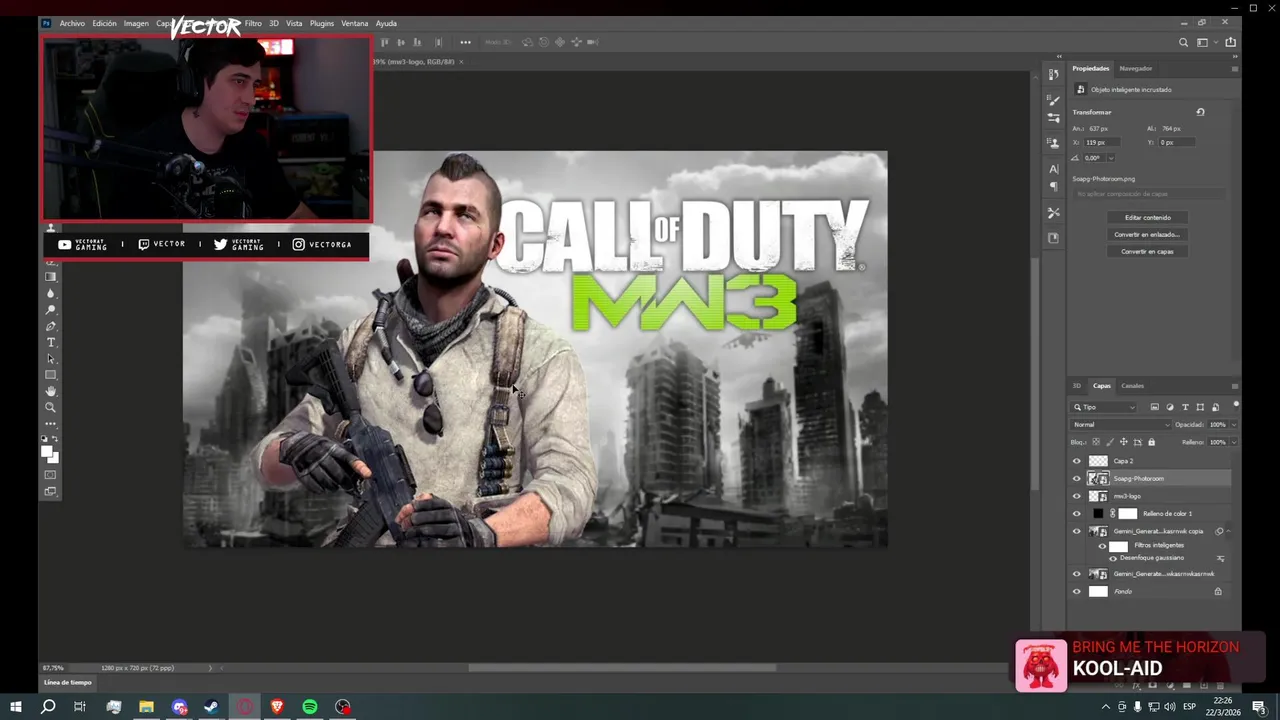Click the foreground color swatch
Viewport: 1280px width, 720px height.
pyautogui.click(x=46, y=452)
